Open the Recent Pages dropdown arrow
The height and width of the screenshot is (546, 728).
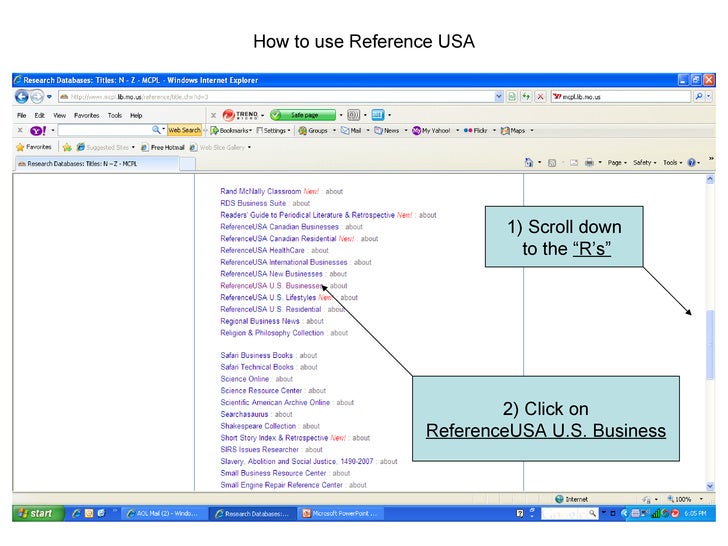tap(49, 97)
